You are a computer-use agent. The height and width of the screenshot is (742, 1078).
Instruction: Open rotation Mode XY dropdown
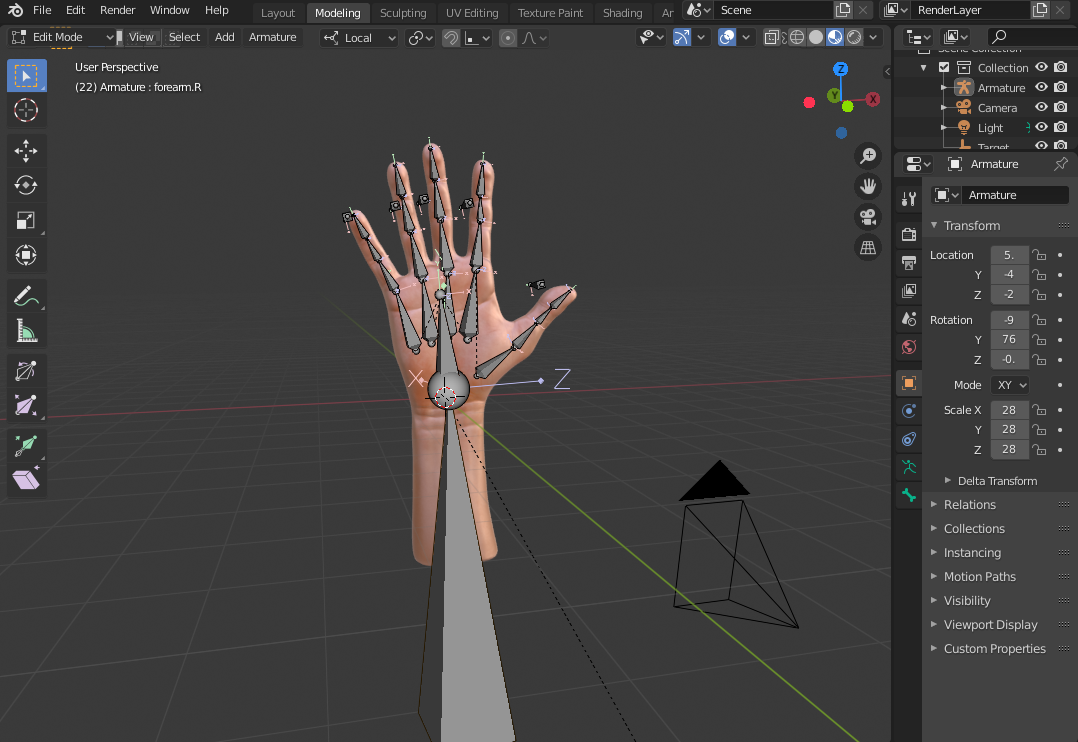[x=1010, y=385]
